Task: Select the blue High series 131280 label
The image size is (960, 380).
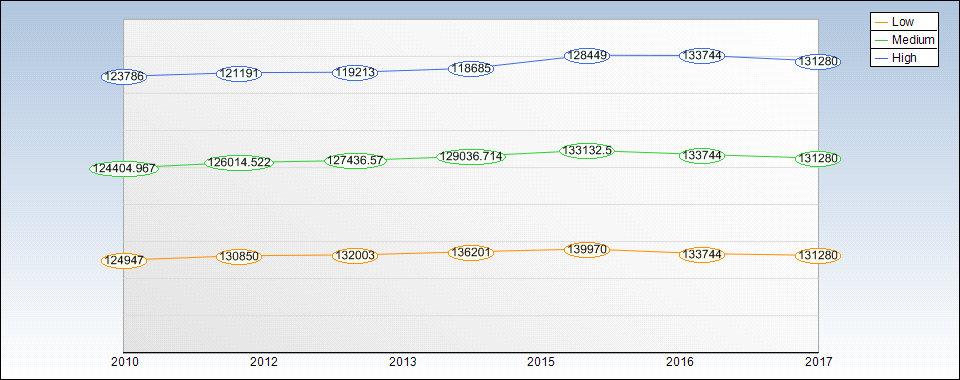Action: coord(818,62)
